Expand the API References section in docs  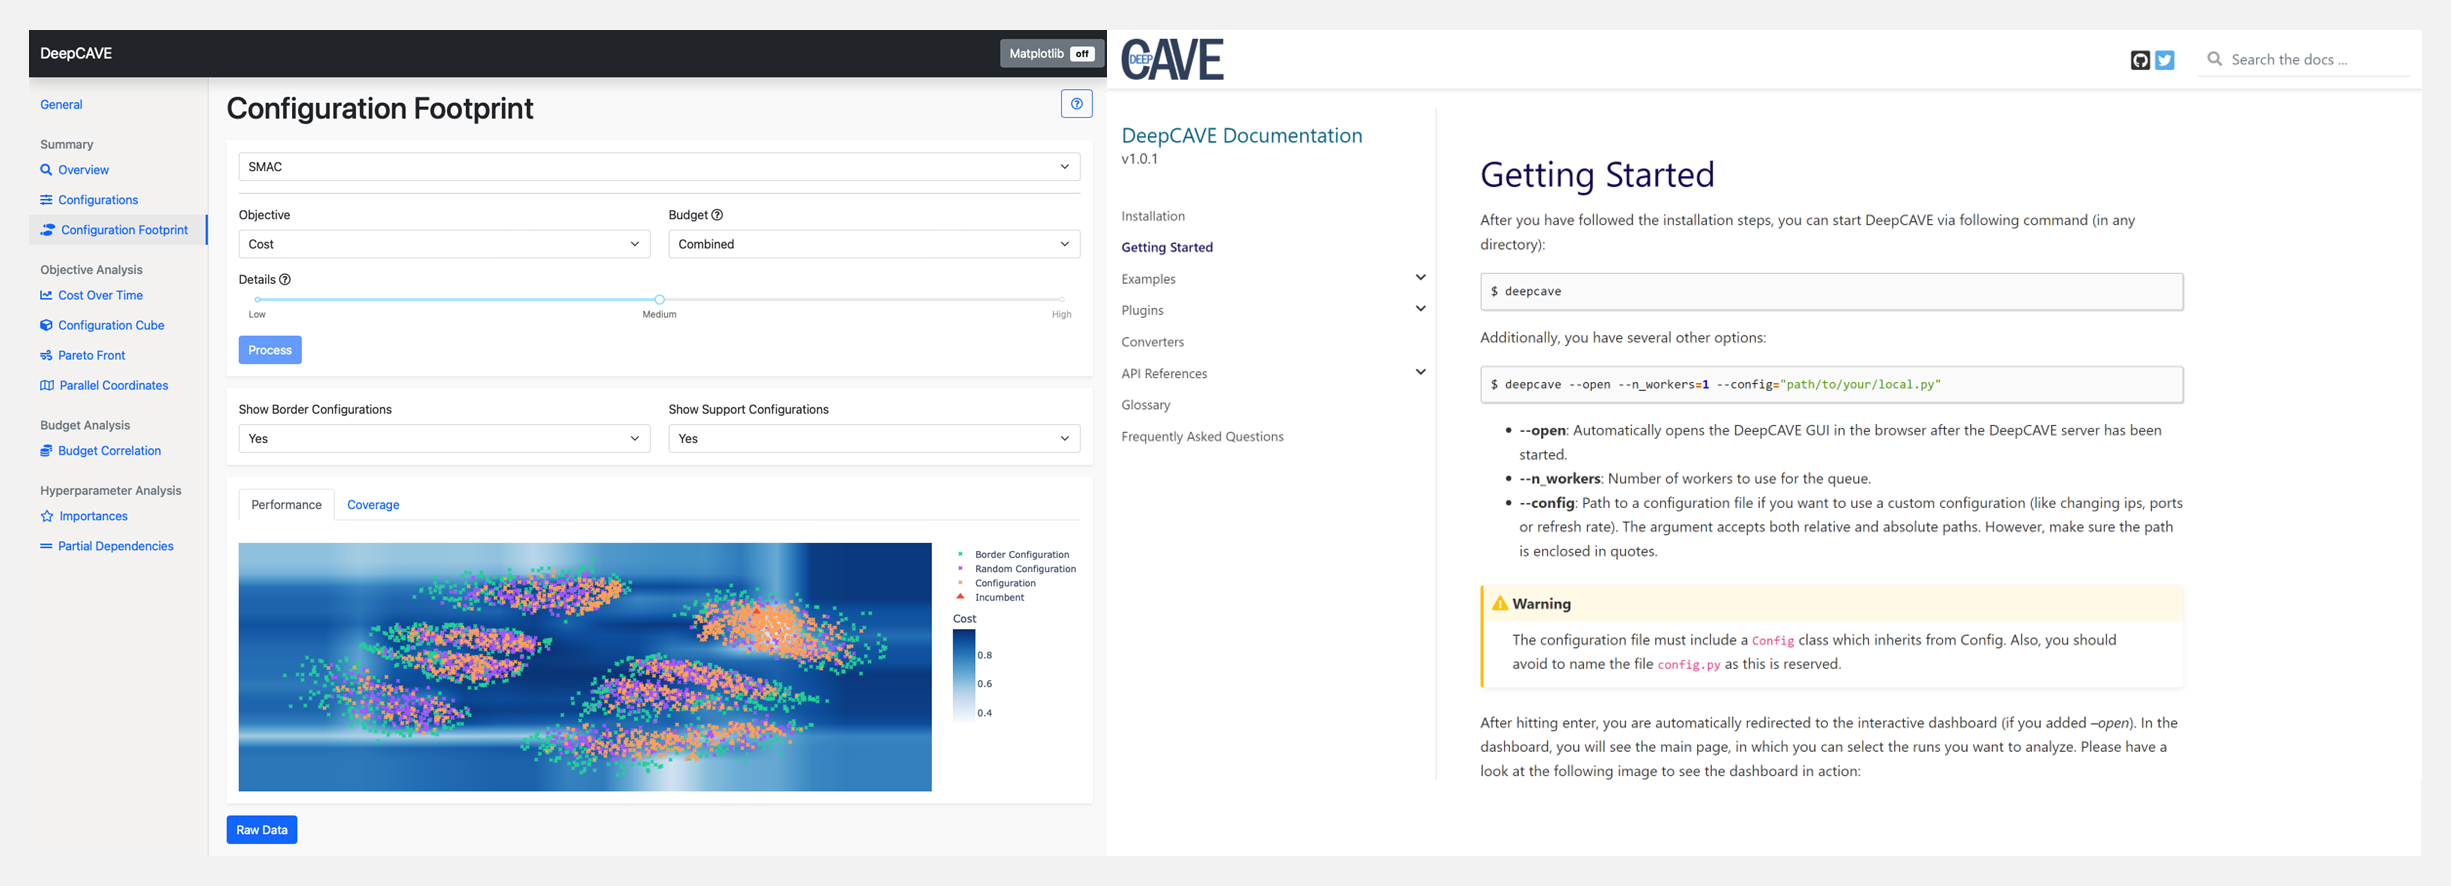[1420, 372]
